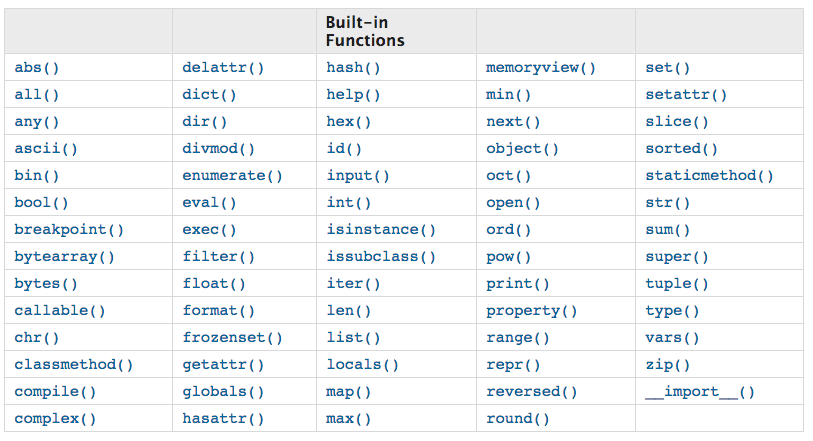Viewport: 813px width, 441px height.
Task: Click the breakpoint() link
Action: [69, 230]
